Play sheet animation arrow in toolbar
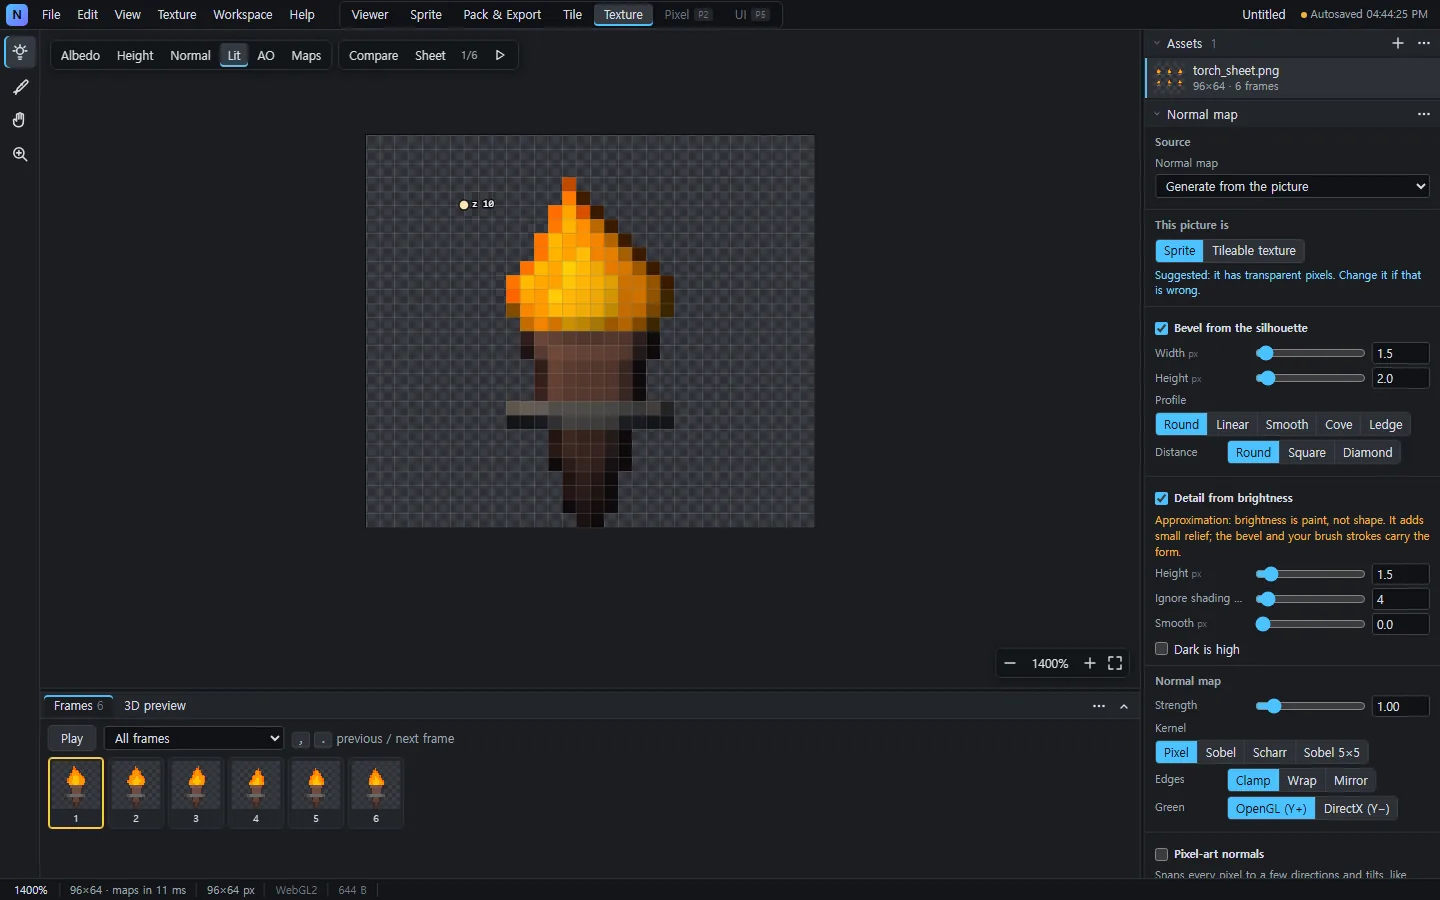 [x=500, y=55]
